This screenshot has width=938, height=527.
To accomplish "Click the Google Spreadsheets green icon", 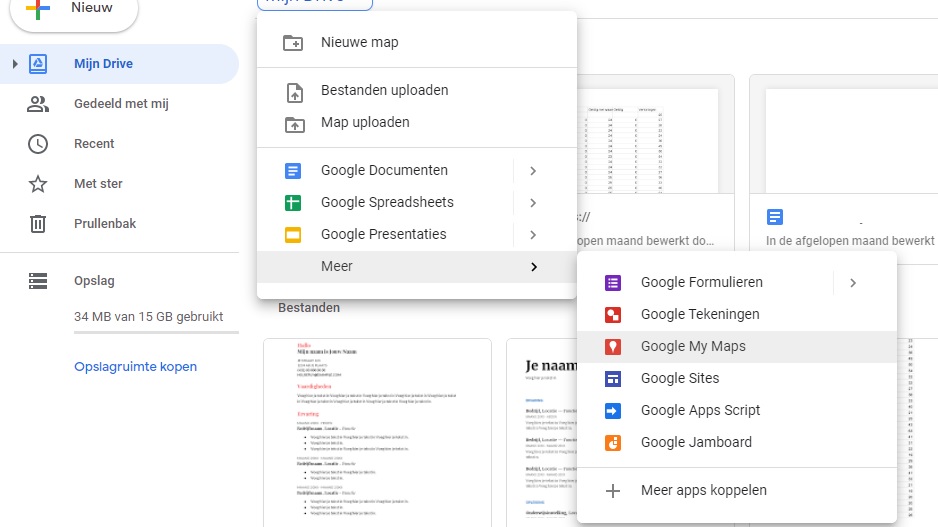I will click(293, 203).
